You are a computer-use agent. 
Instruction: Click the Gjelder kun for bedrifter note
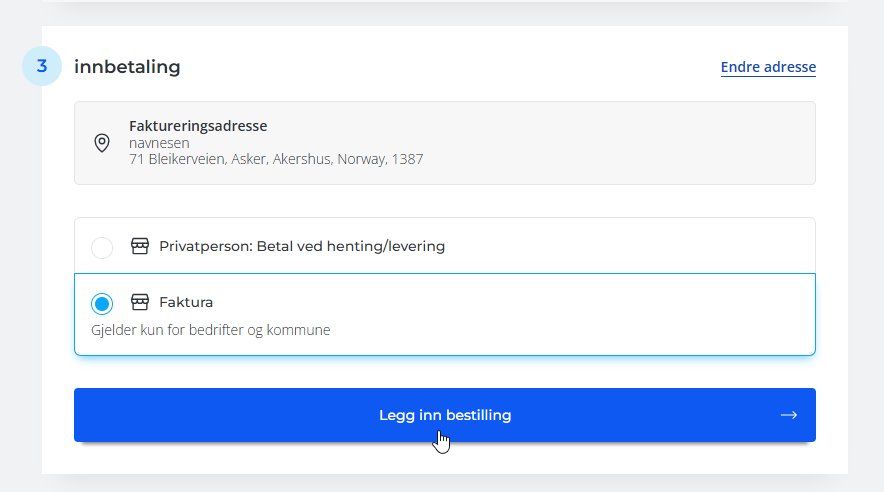tap(210, 330)
